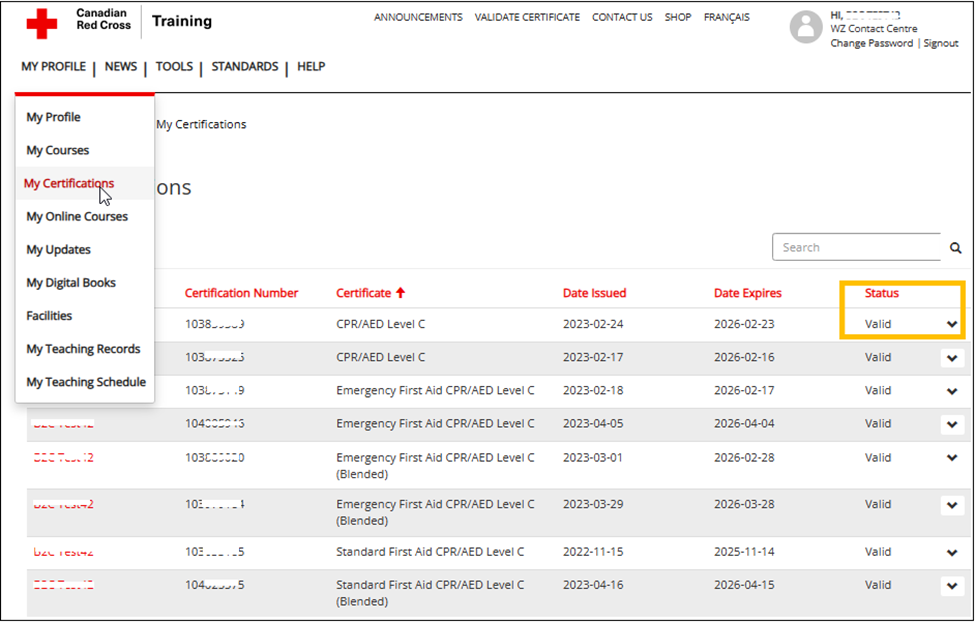975x622 pixels.
Task: Open the STANDARDS menu
Action: click(244, 66)
